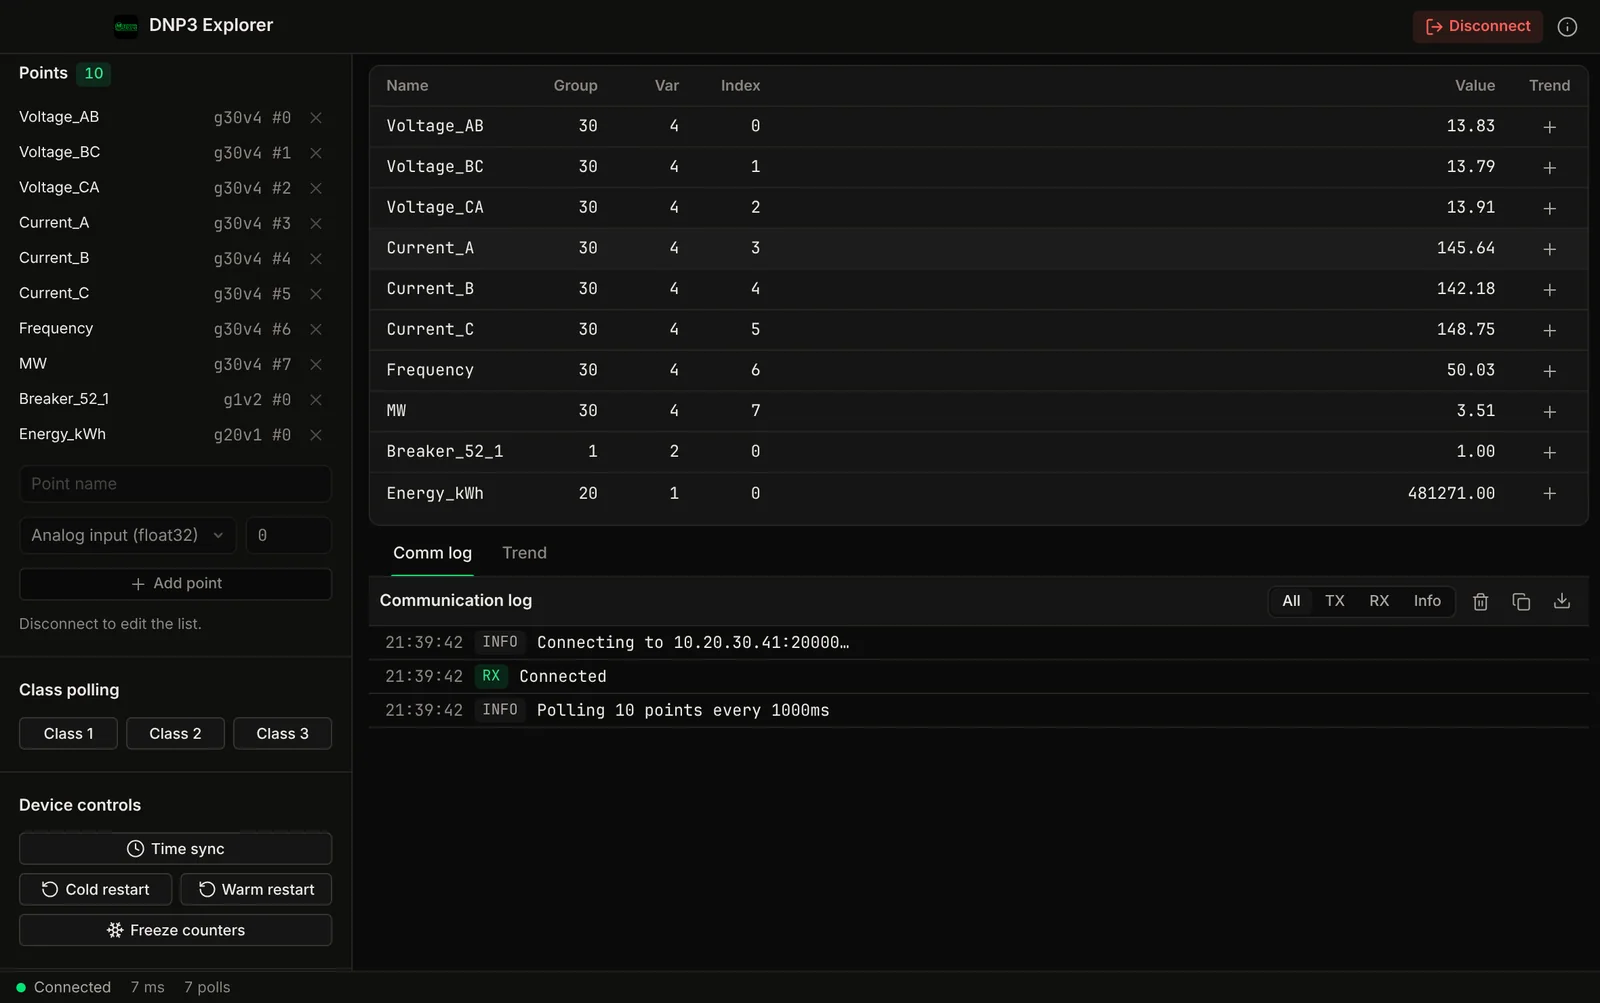Click the DNP3 Explorer app logo
Image resolution: width=1600 pixels, height=1003 pixels.
pyautogui.click(x=126, y=26)
